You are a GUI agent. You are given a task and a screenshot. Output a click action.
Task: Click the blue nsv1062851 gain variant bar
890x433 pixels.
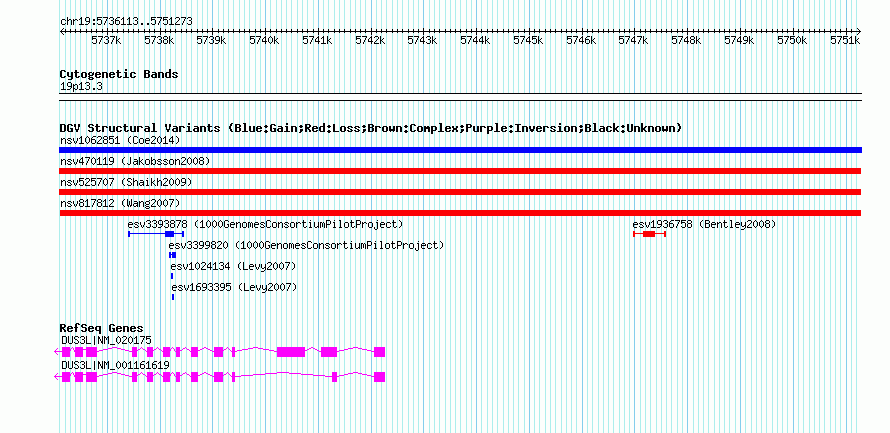(460, 150)
